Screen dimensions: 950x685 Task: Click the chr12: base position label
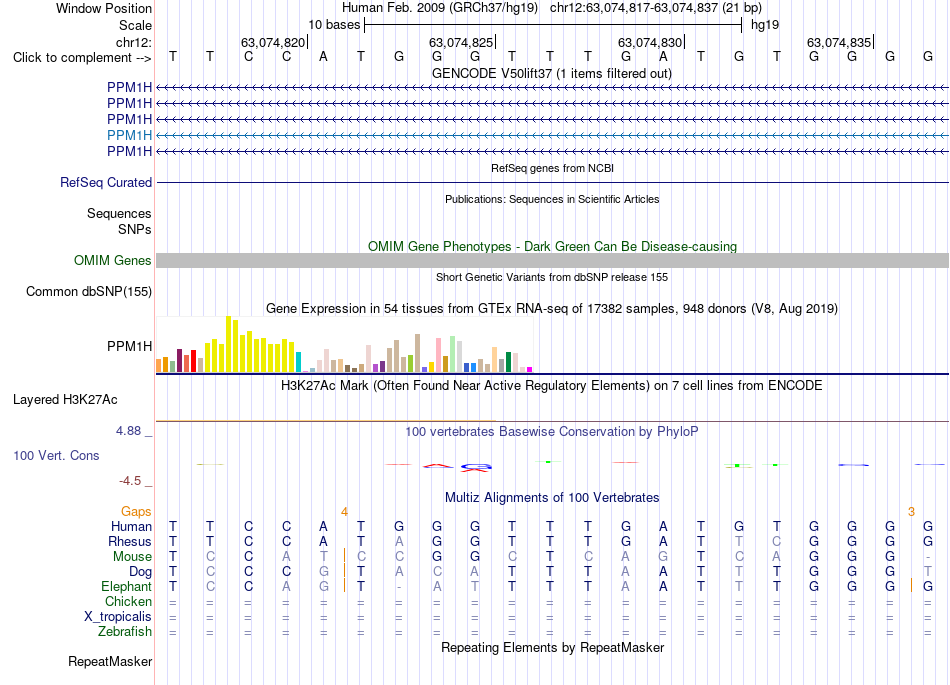(x=133, y=42)
